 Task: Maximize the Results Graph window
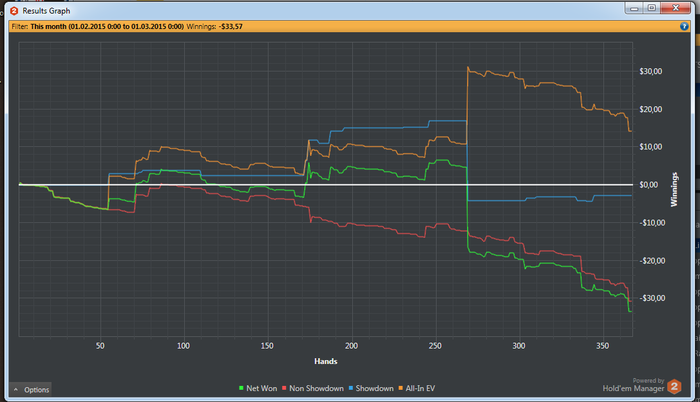click(651, 8)
